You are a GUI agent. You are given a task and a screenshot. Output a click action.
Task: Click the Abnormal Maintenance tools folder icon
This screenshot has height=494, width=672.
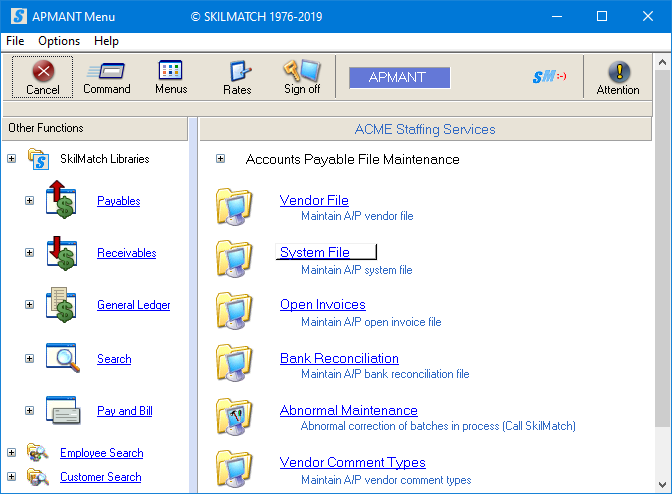(234, 417)
